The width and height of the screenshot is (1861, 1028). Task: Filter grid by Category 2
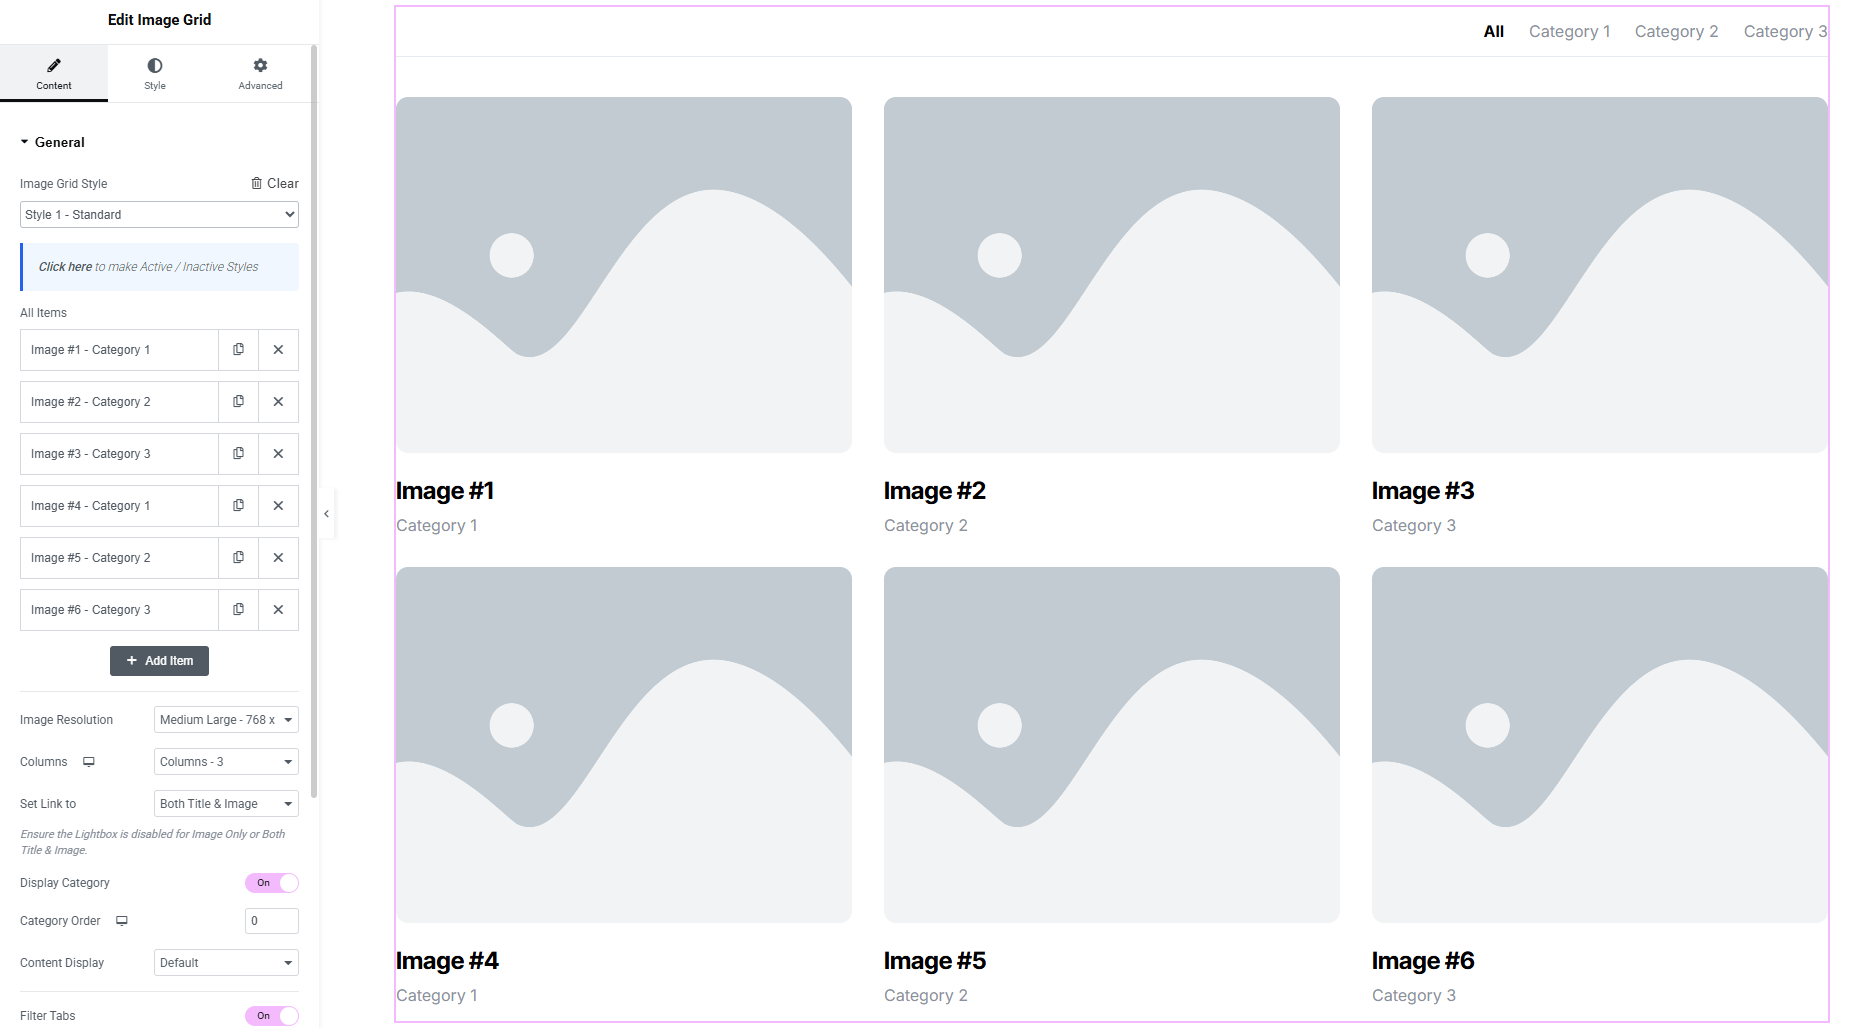pos(1676,32)
